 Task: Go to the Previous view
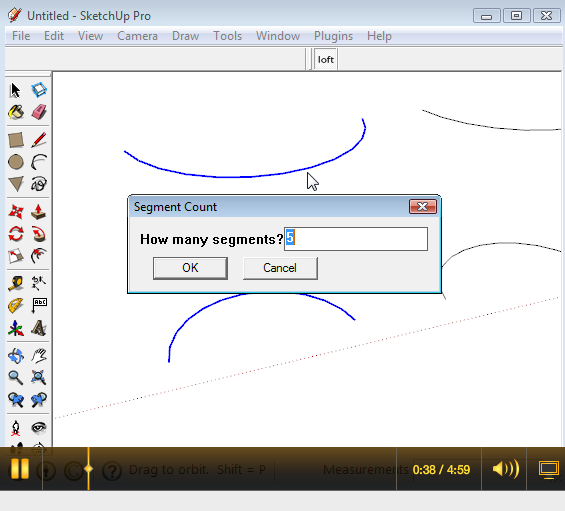coord(16,400)
